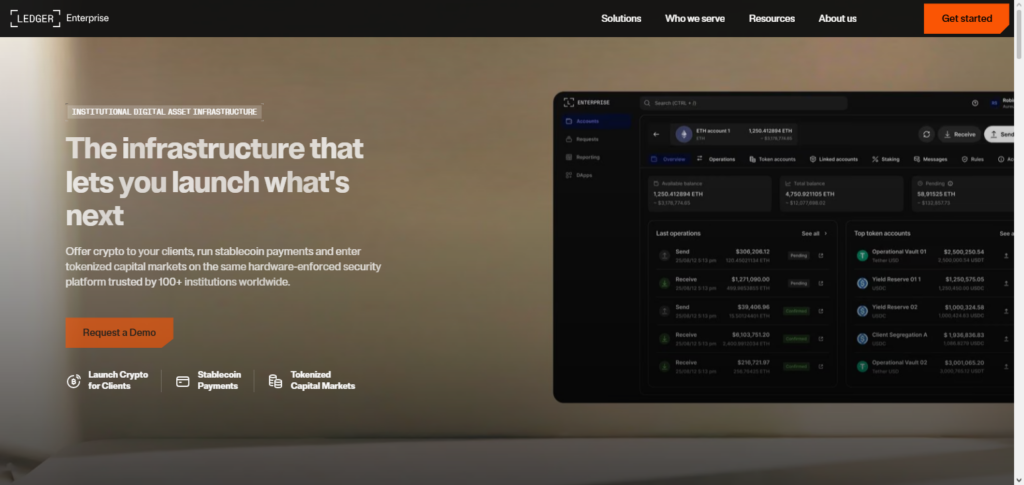Click the Launch Crypto for Clients coin icon
1024x485 pixels.
click(74, 381)
